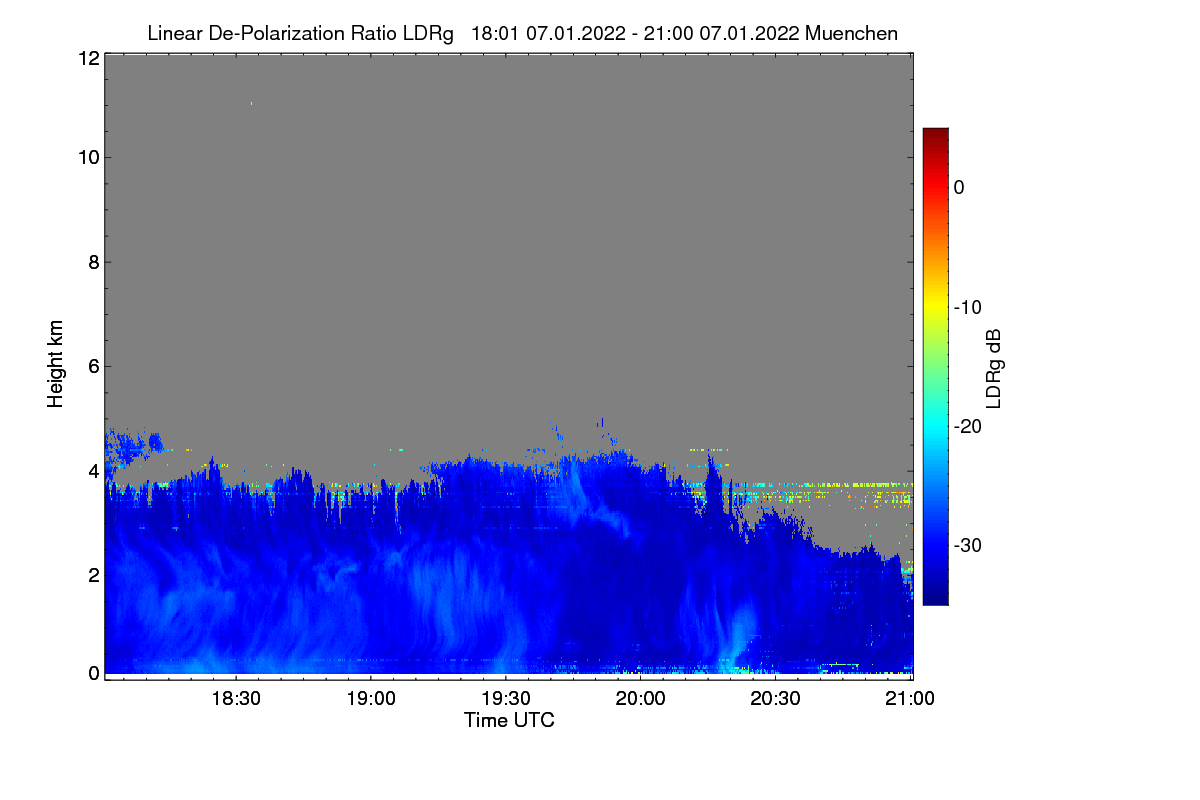Click the plot title 'Linear De-Polarization Ratio LDRg'
Image resolution: width=1200 pixels, height=800 pixels.
tap(300, 33)
